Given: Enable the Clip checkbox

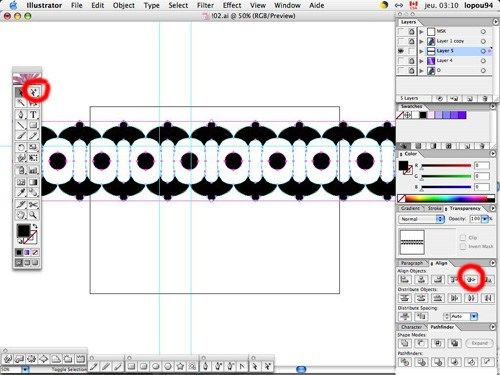Looking at the screenshot, I should (x=463, y=237).
